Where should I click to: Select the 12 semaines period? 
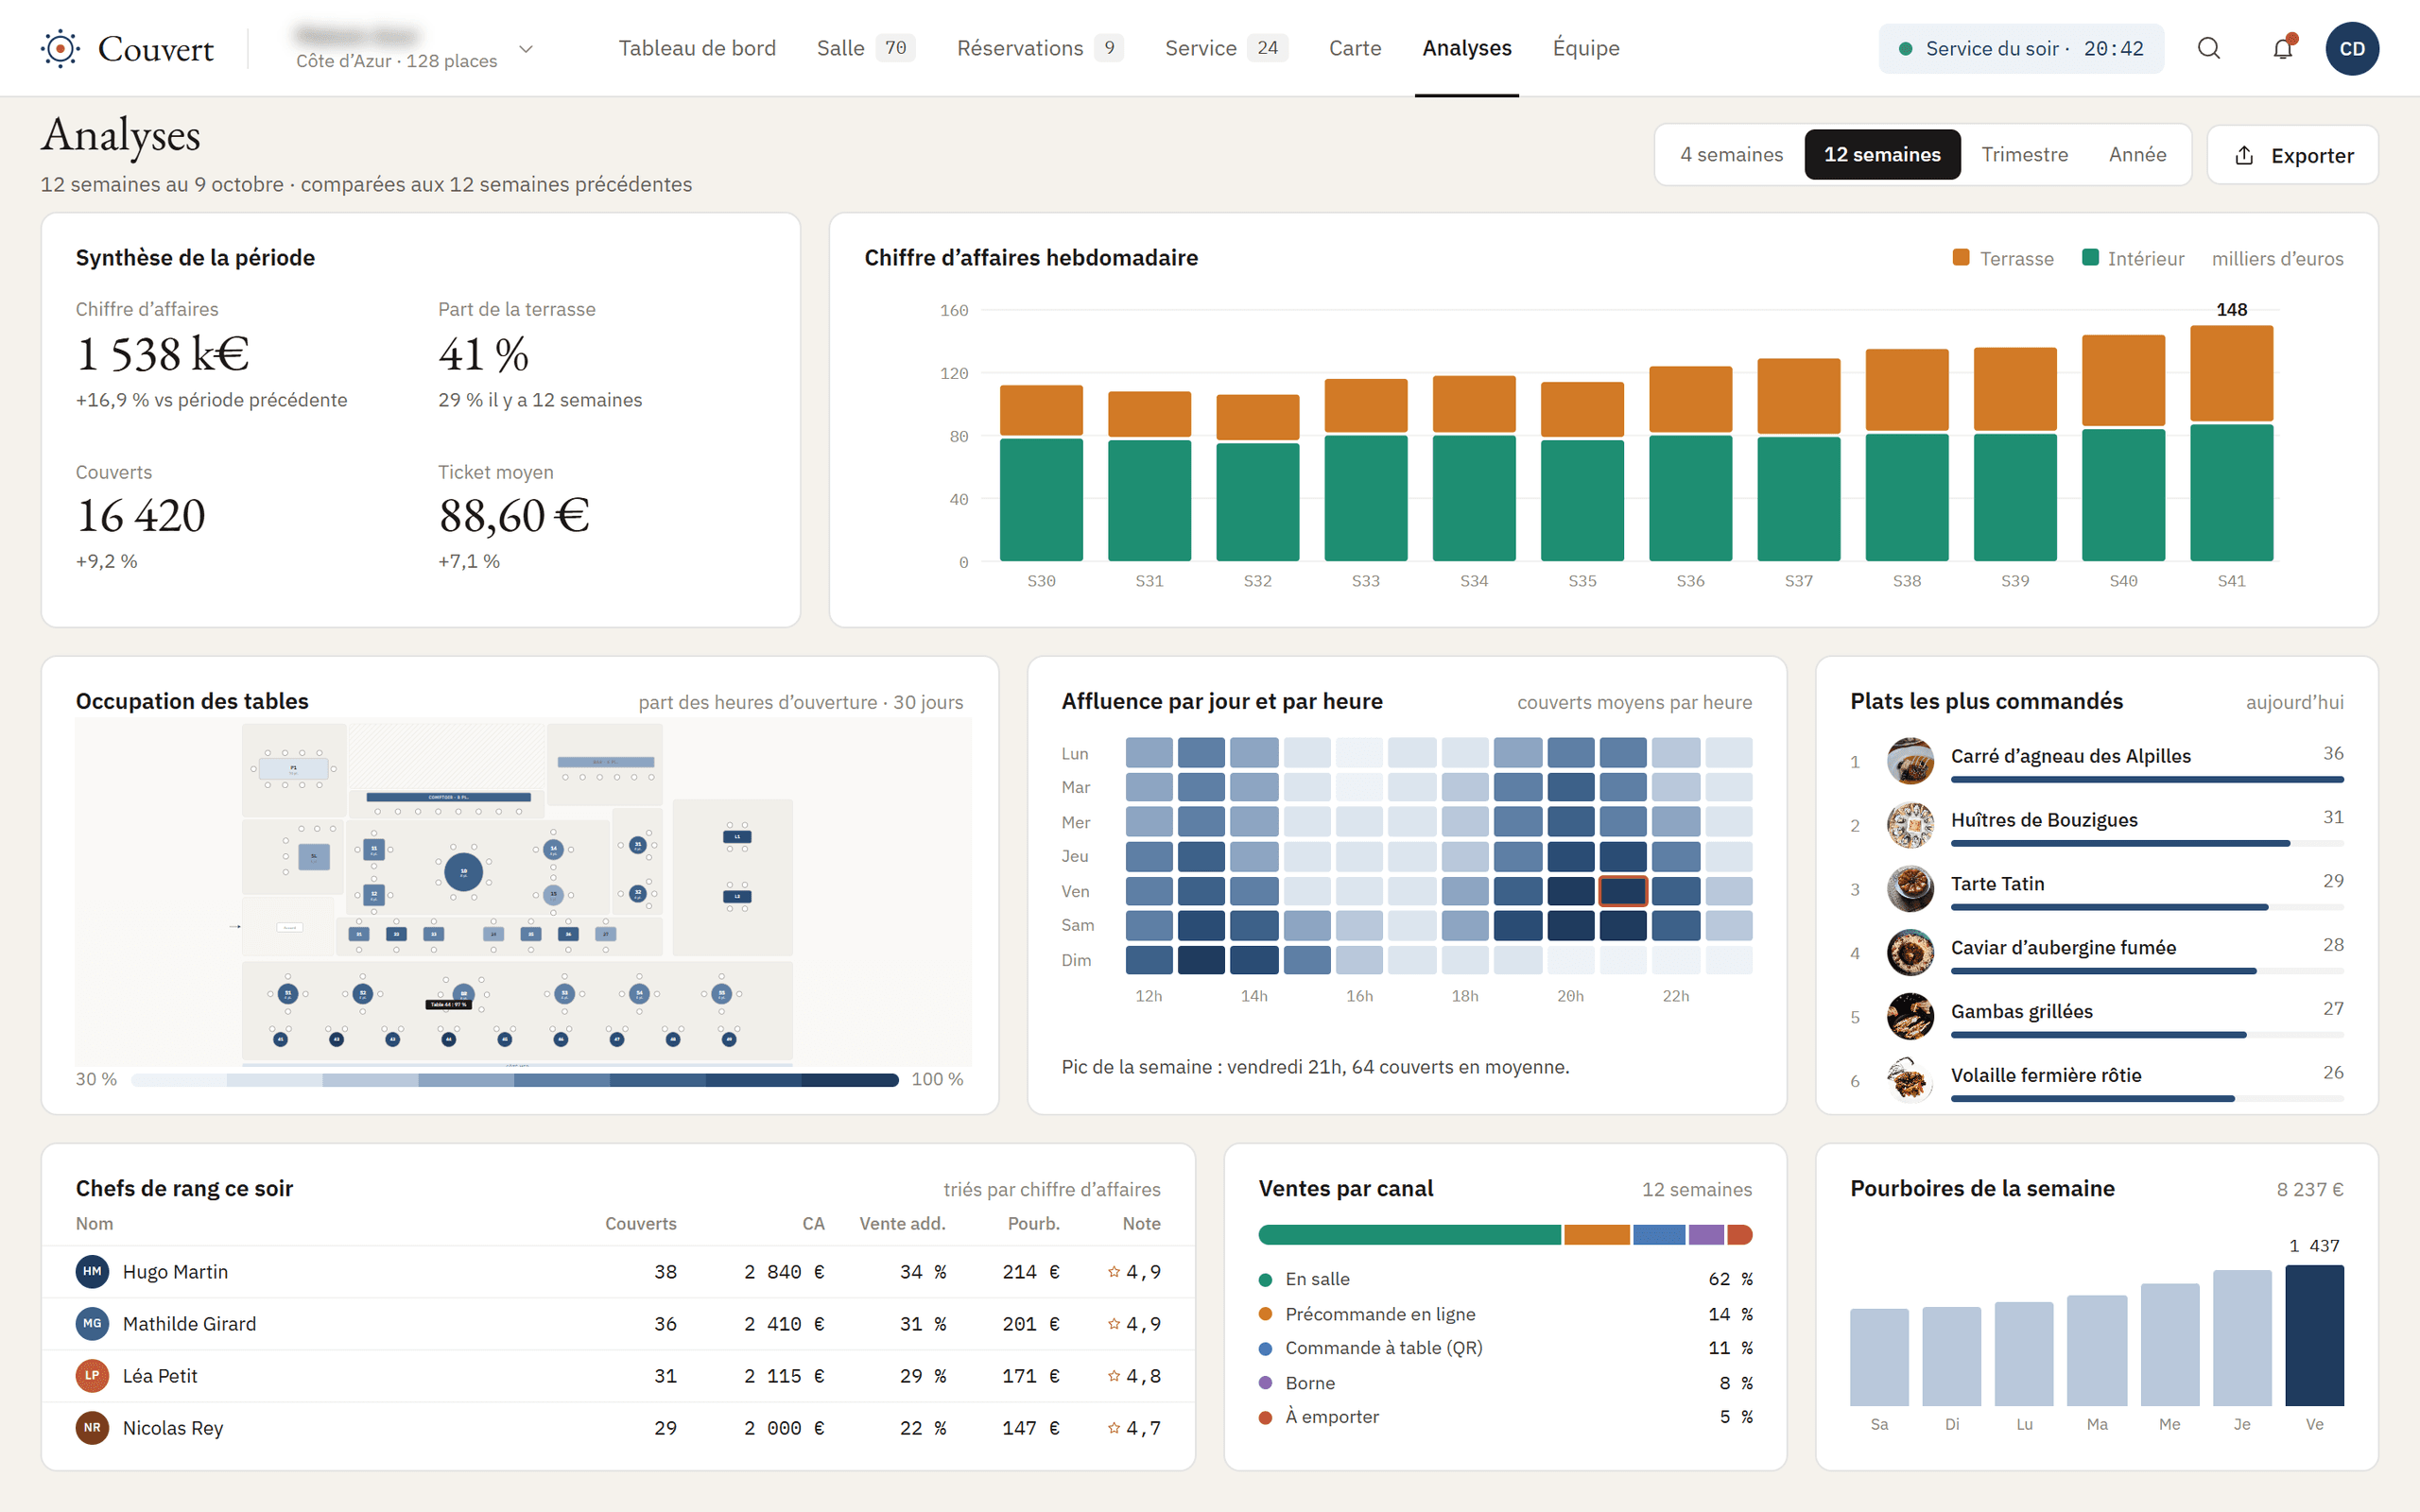[x=1882, y=154]
